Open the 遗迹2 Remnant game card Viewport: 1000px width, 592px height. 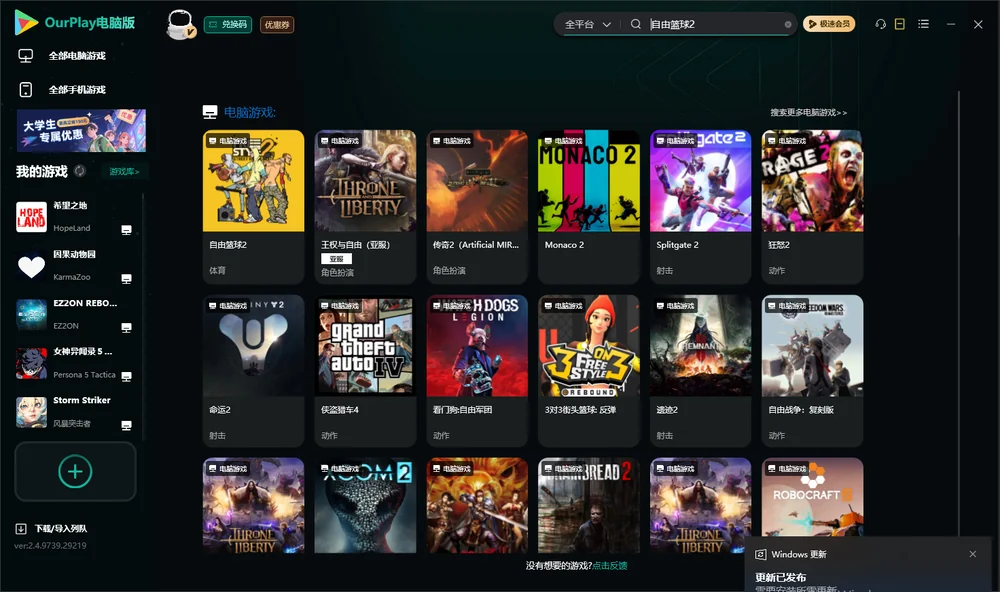coord(700,371)
